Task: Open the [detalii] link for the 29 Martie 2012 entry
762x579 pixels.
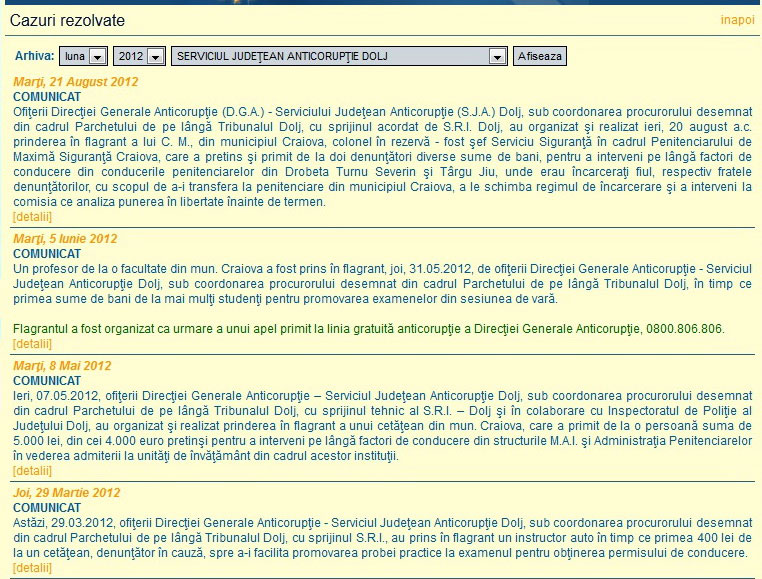Action: [32, 567]
